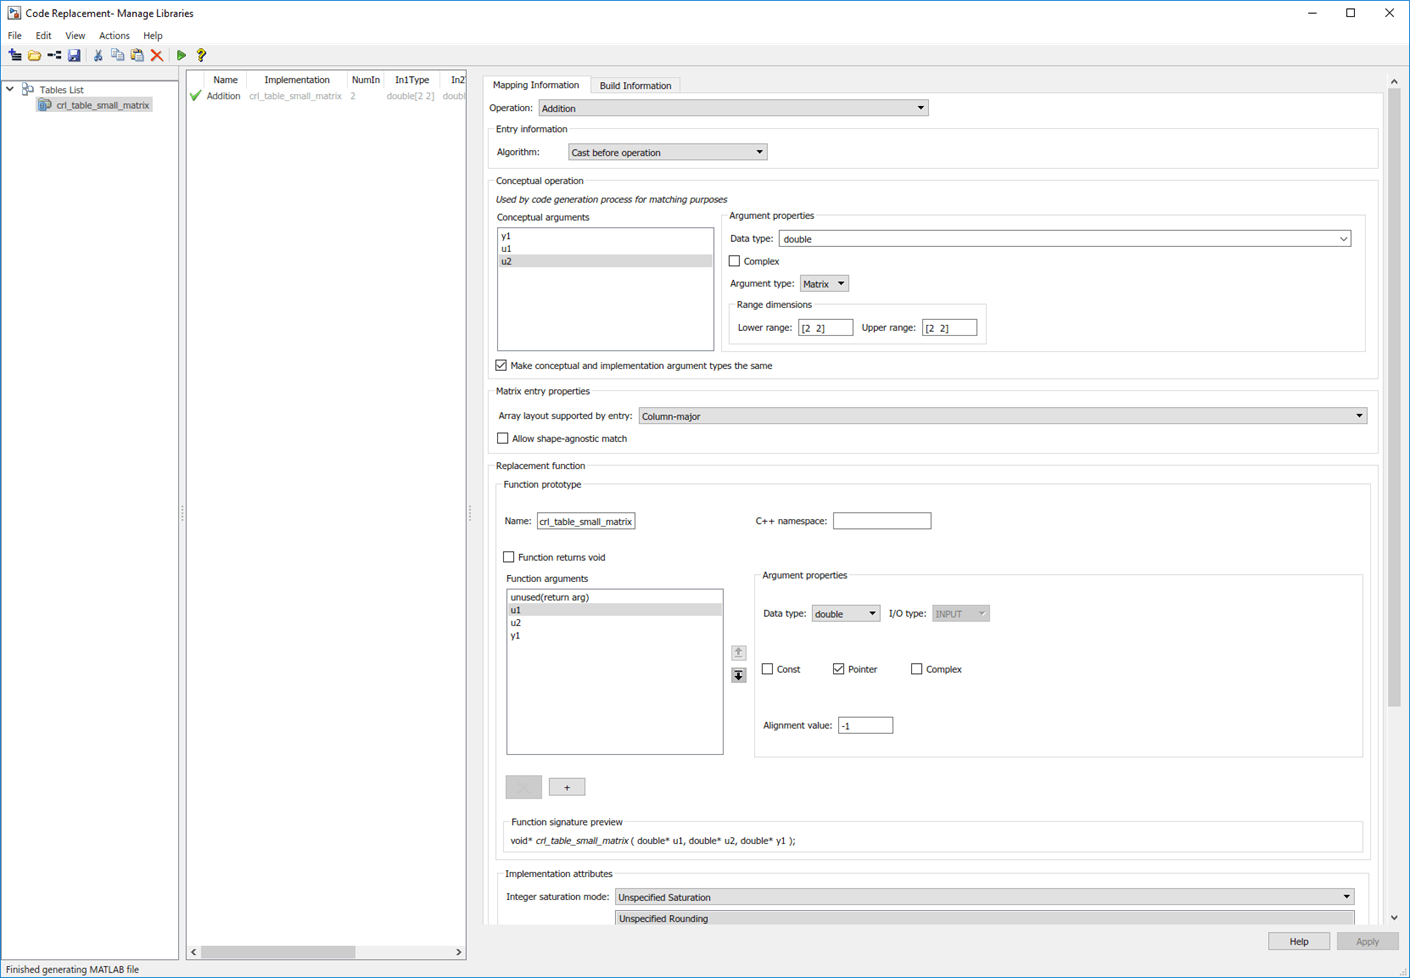The width and height of the screenshot is (1410, 978).
Task: Click the Upper range input field
Action: pyautogui.click(x=949, y=328)
